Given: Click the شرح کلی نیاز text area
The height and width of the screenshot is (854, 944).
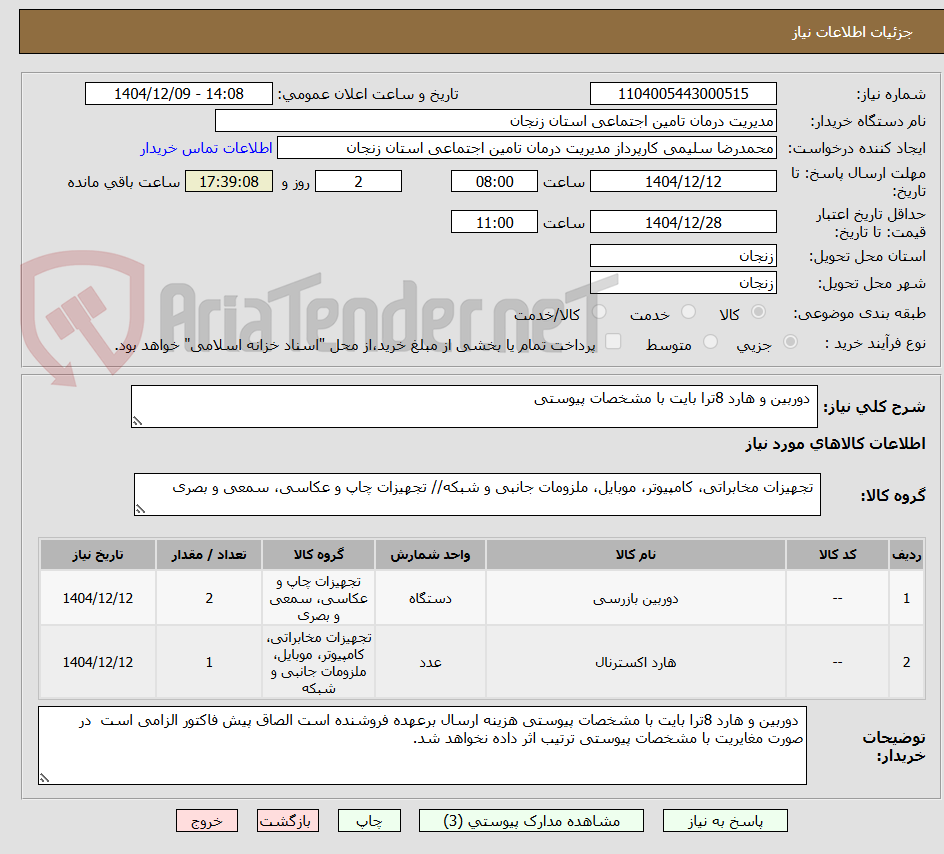Looking at the screenshot, I should 474,407.
